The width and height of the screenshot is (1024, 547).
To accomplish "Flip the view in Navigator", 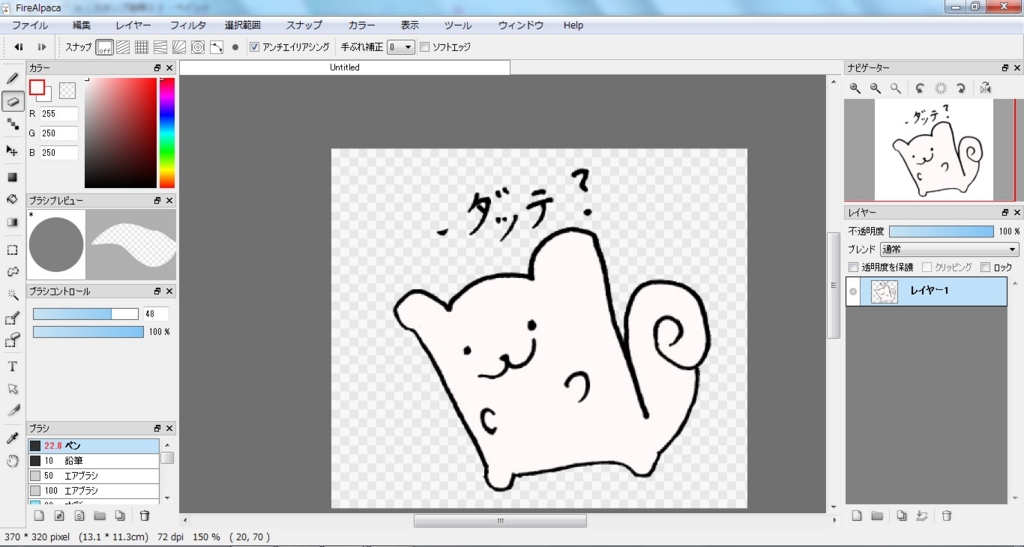I will pos(985,88).
